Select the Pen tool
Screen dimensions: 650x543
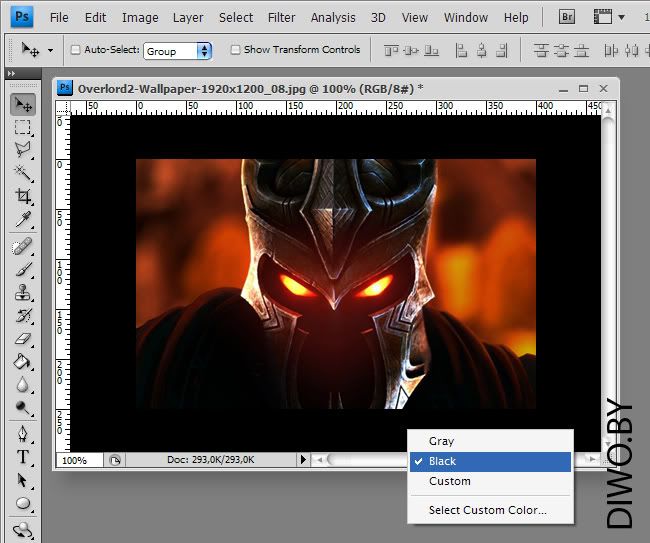[x=23, y=435]
